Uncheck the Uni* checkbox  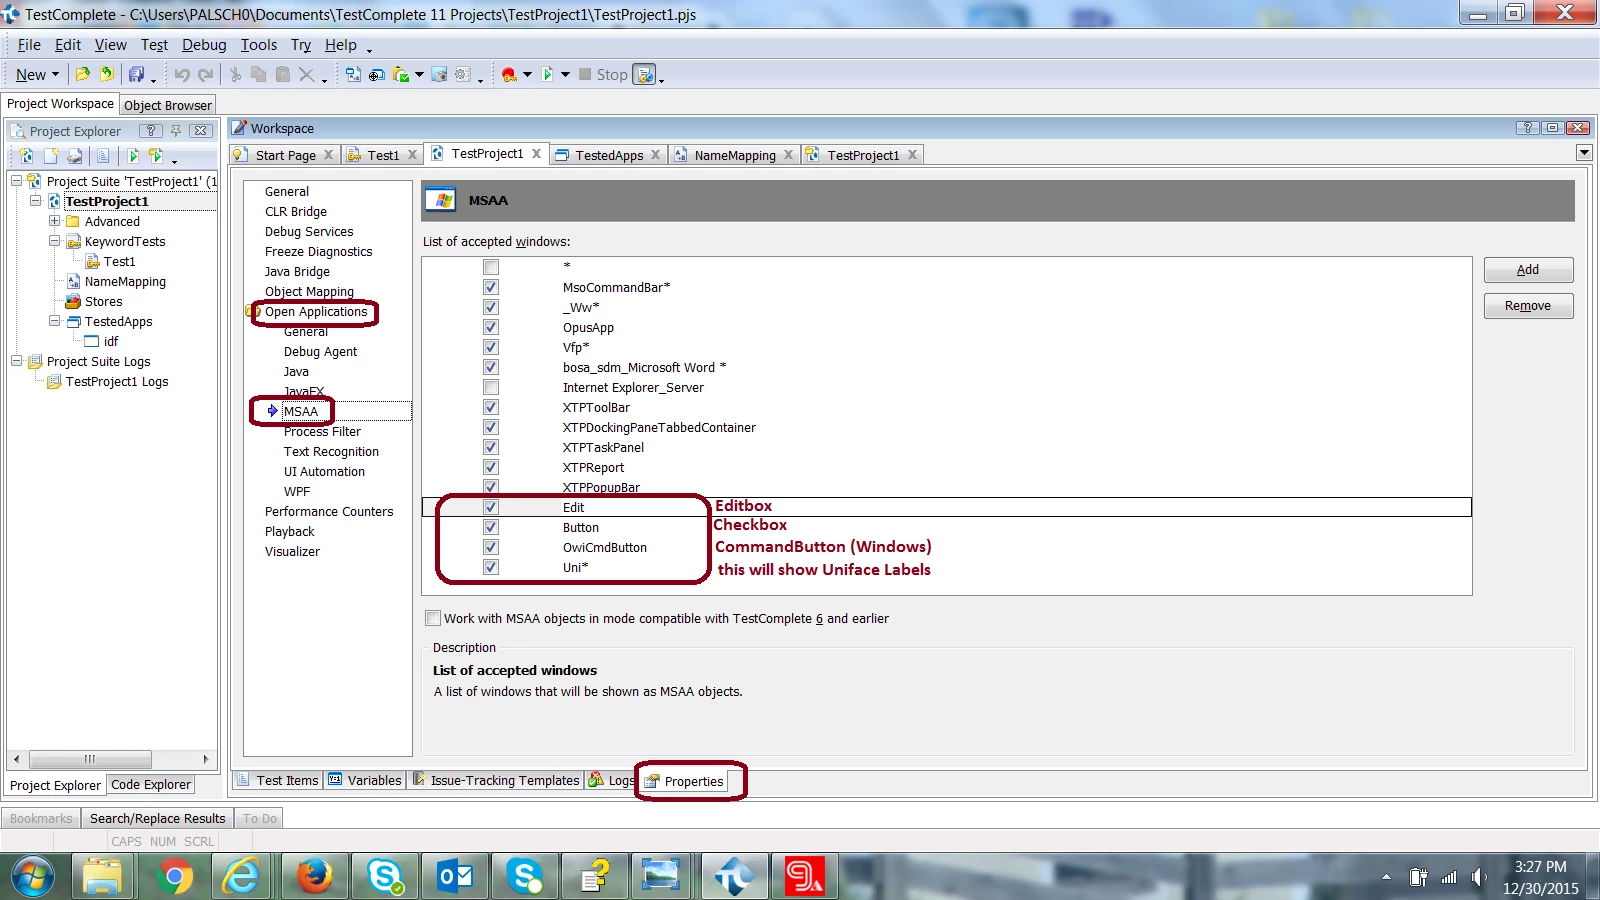click(491, 567)
